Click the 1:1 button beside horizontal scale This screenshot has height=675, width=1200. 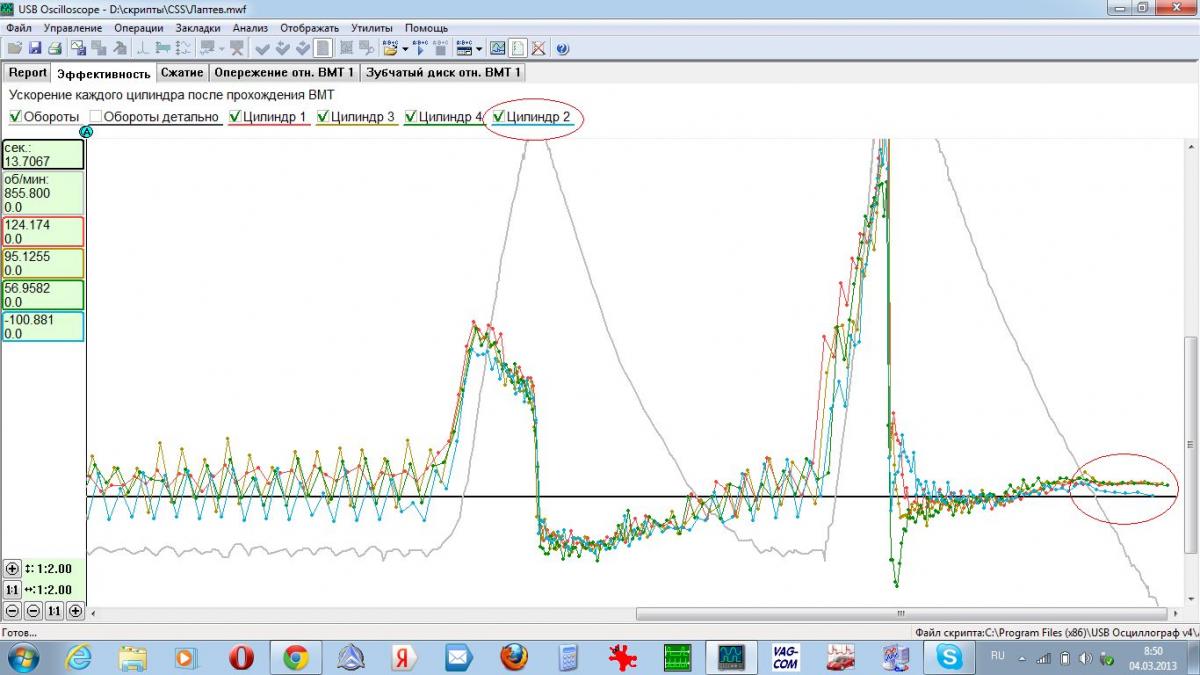13,590
